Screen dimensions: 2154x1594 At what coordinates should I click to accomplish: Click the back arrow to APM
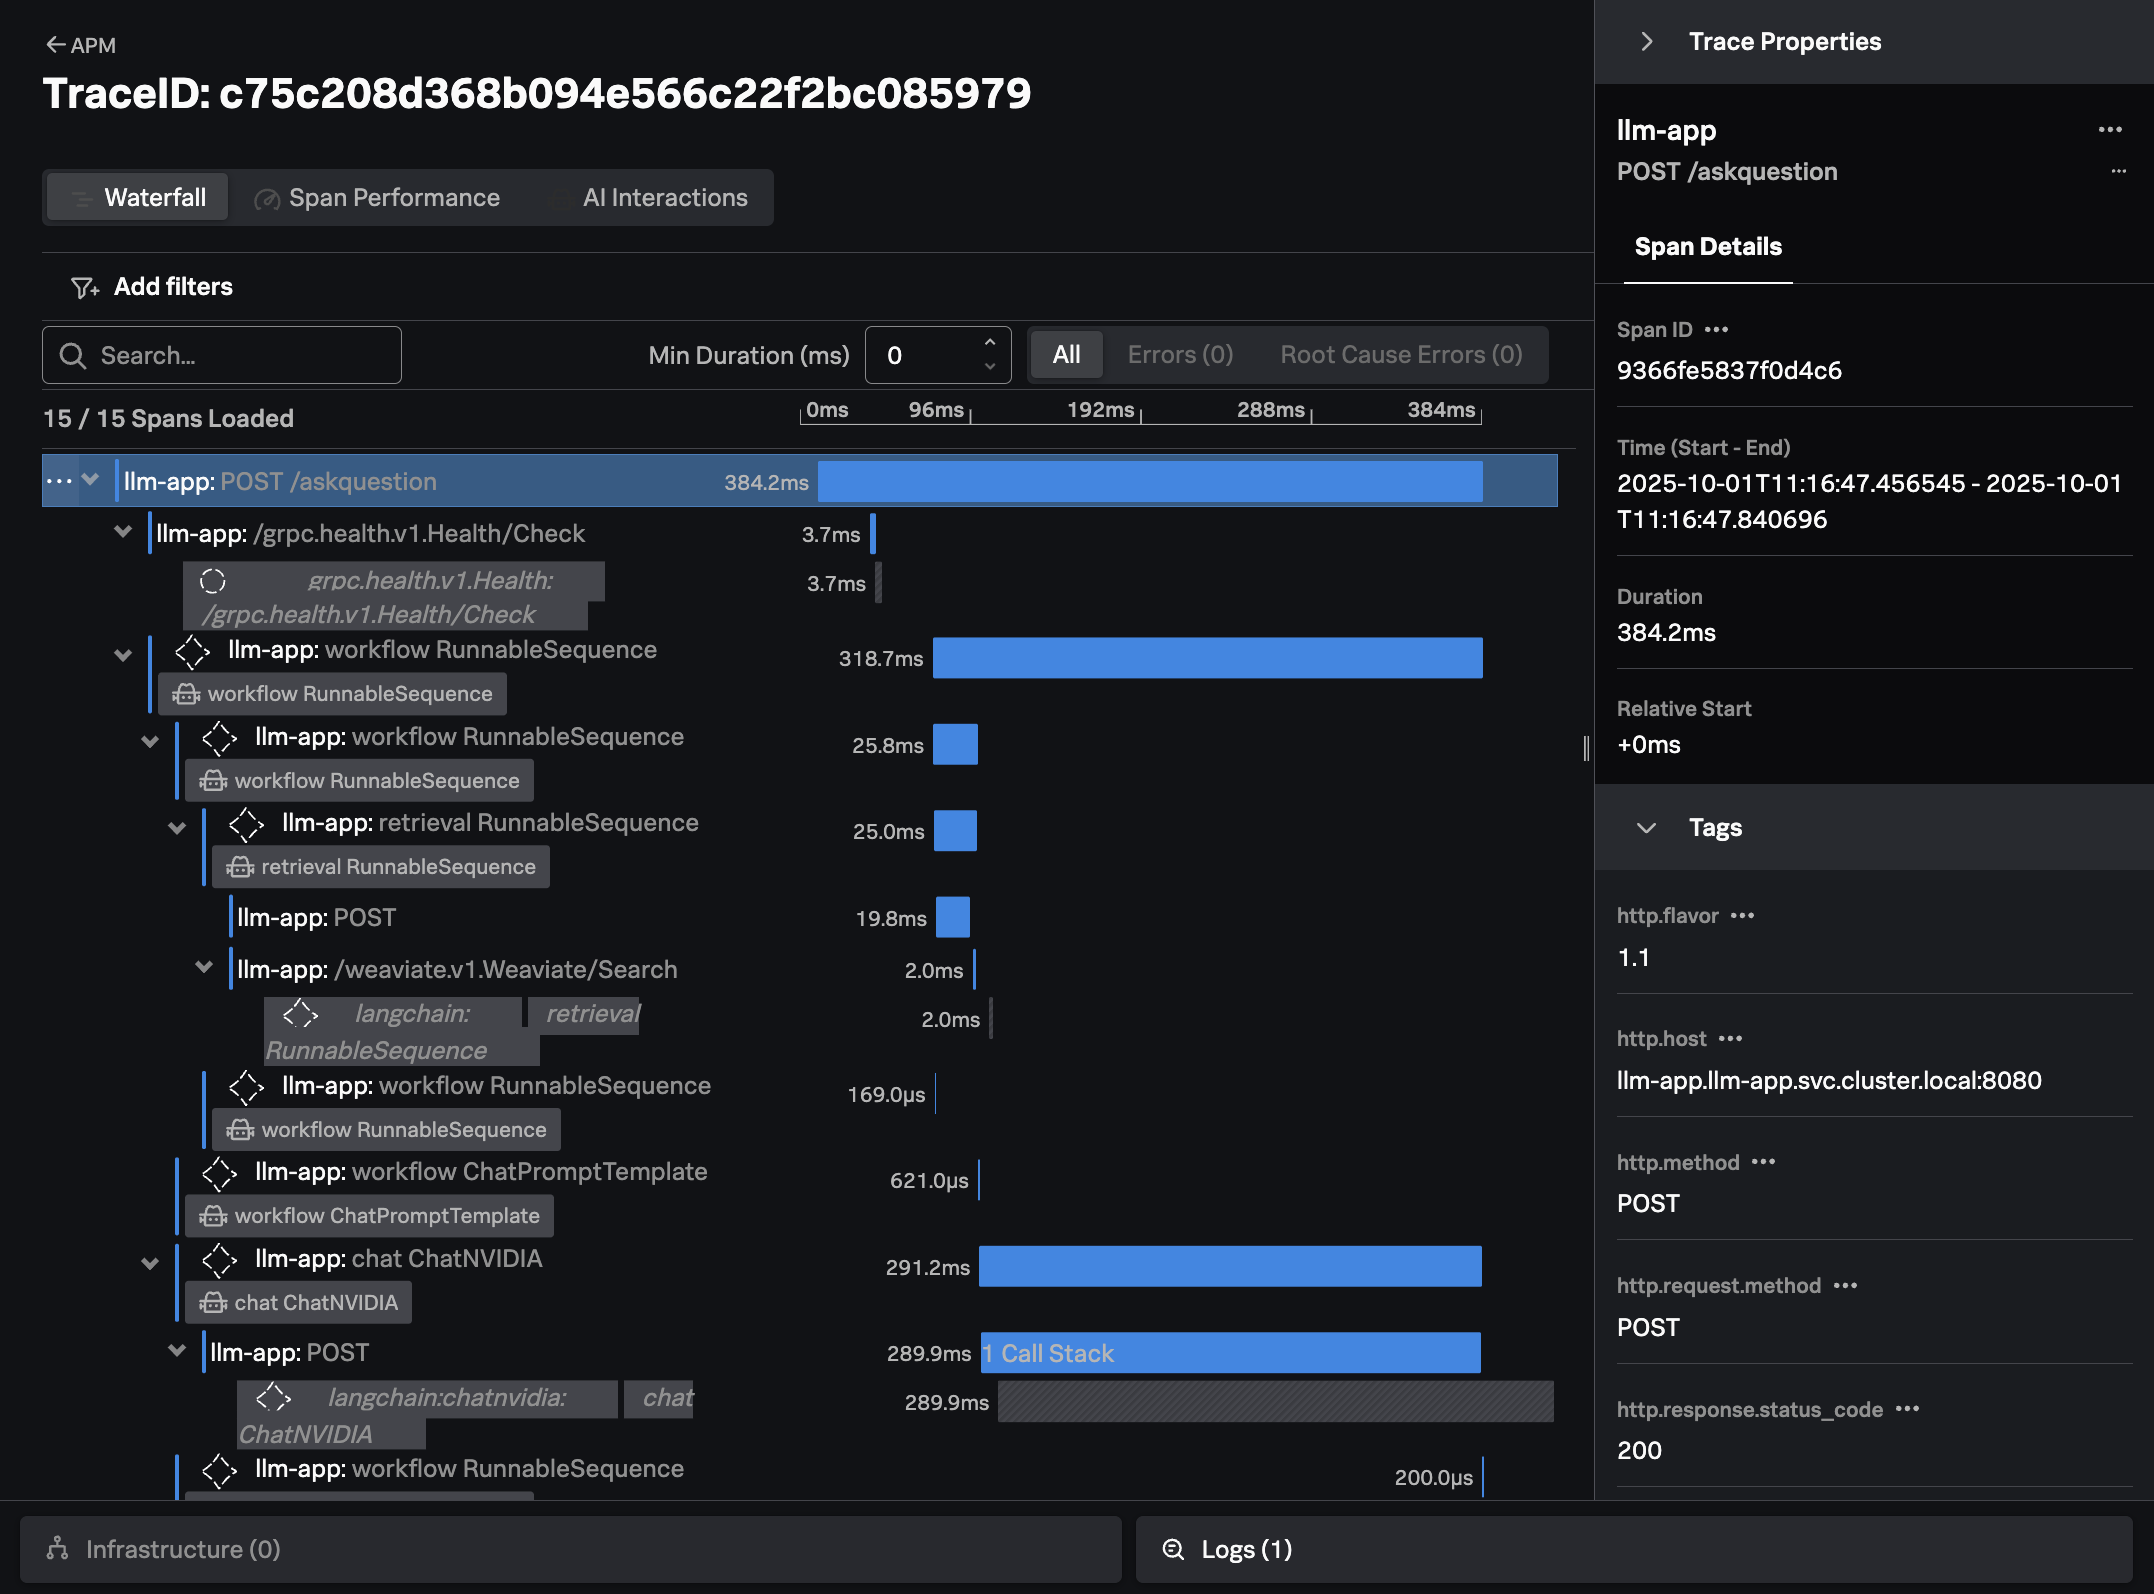point(56,45)
